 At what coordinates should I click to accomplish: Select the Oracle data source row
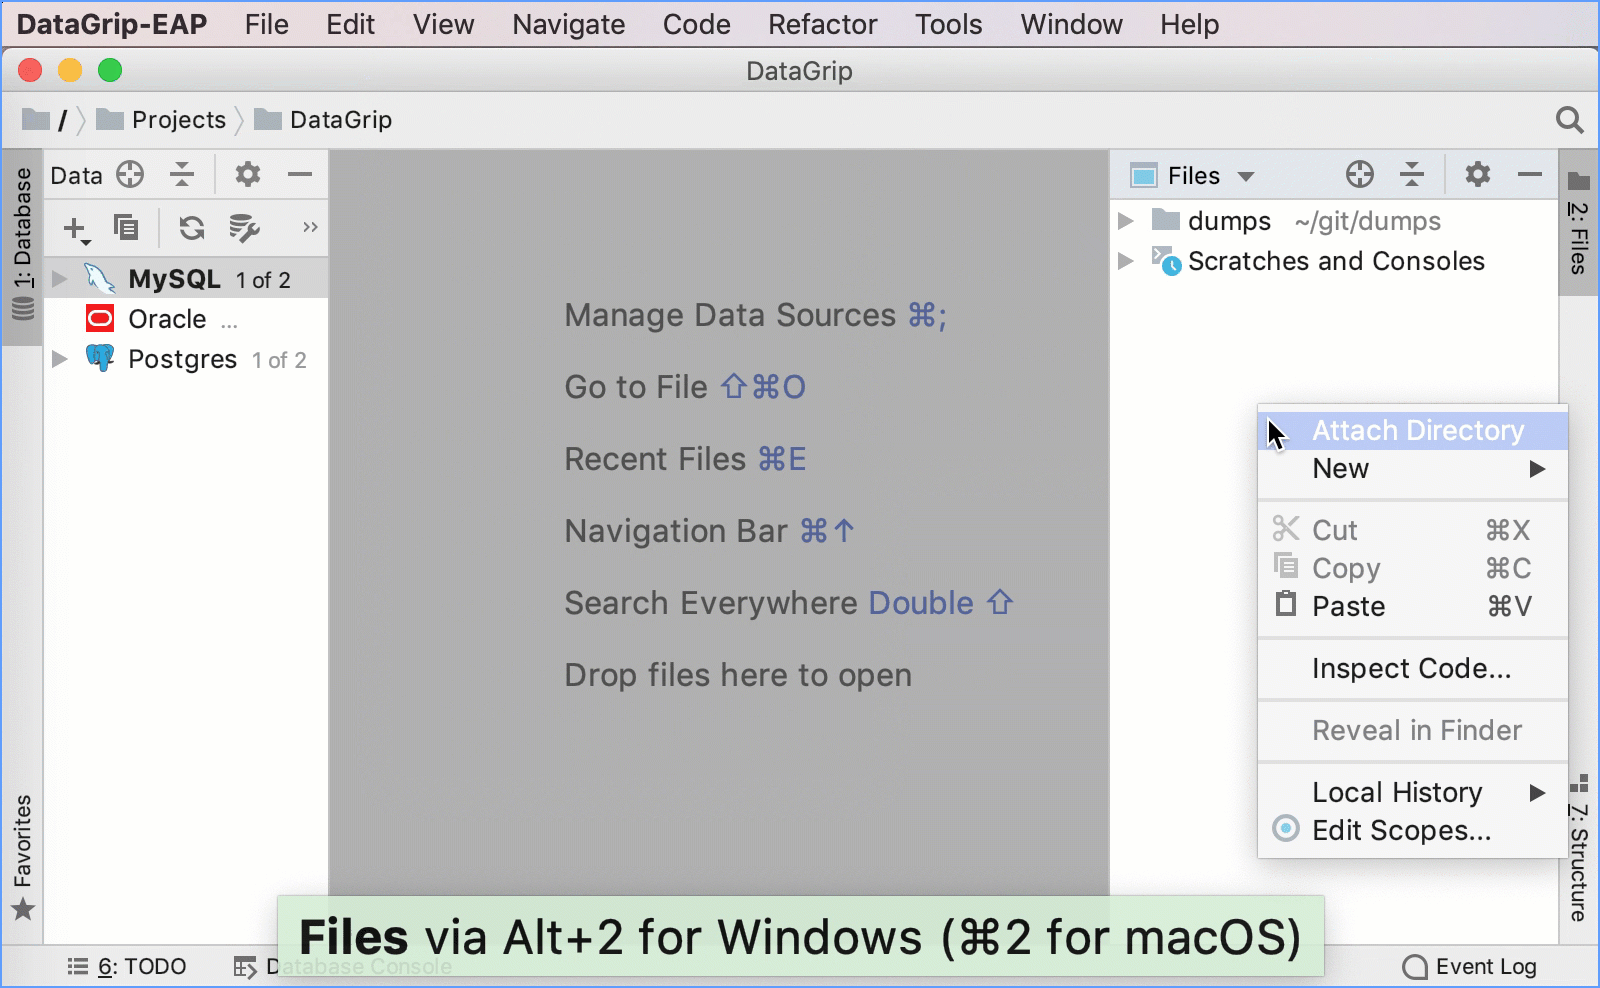pyautogui.click(x=186, y=319)
